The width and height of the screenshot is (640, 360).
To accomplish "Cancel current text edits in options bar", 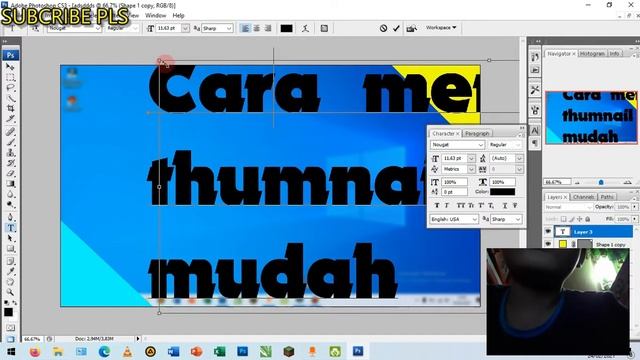I will tap(383, 28).
